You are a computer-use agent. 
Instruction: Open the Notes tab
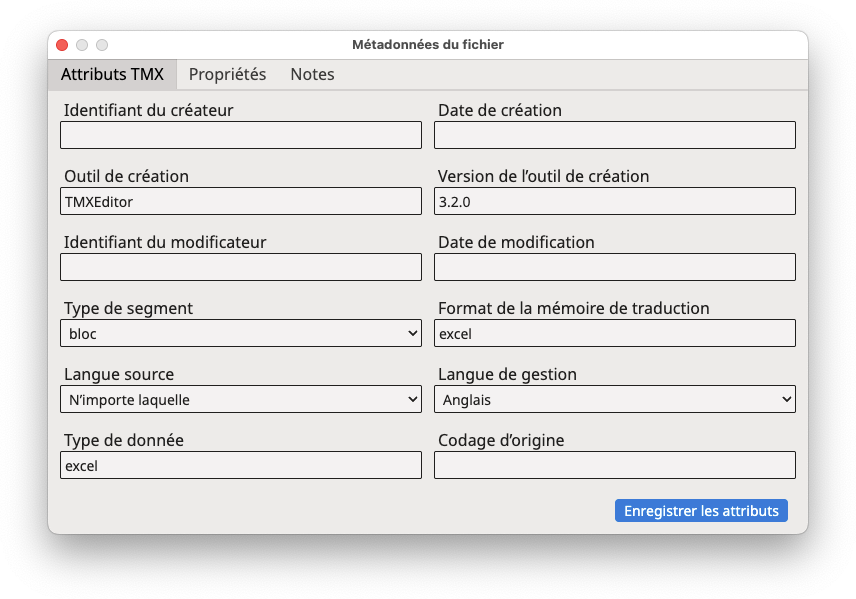(x=312, y=74)
